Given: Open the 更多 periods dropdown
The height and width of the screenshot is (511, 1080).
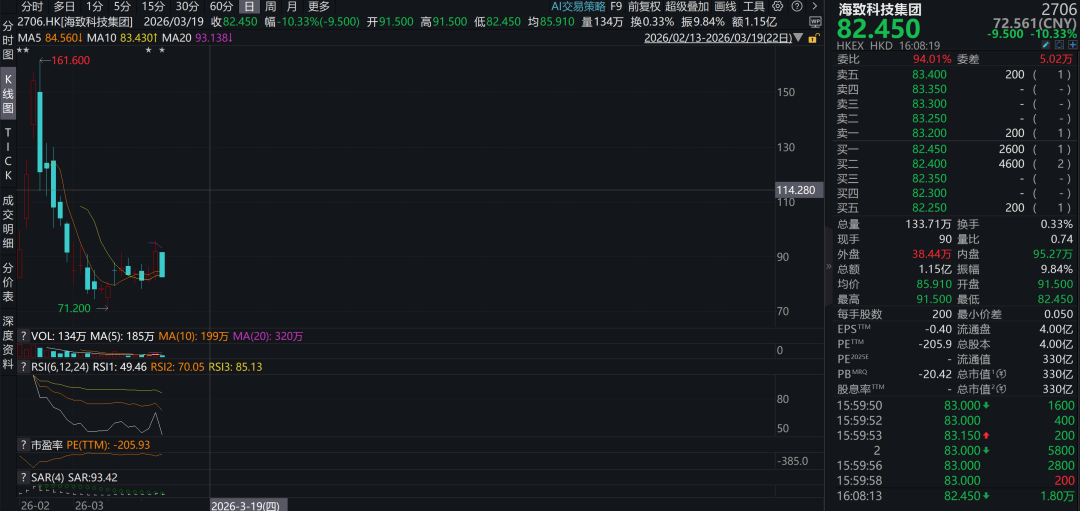Looking at the screenshot, I should pyautogui.click(x=318, y=6).
